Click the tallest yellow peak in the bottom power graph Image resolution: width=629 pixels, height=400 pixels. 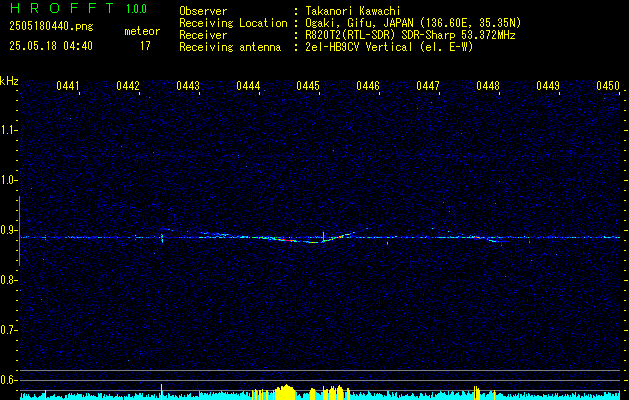pos(286,392)
